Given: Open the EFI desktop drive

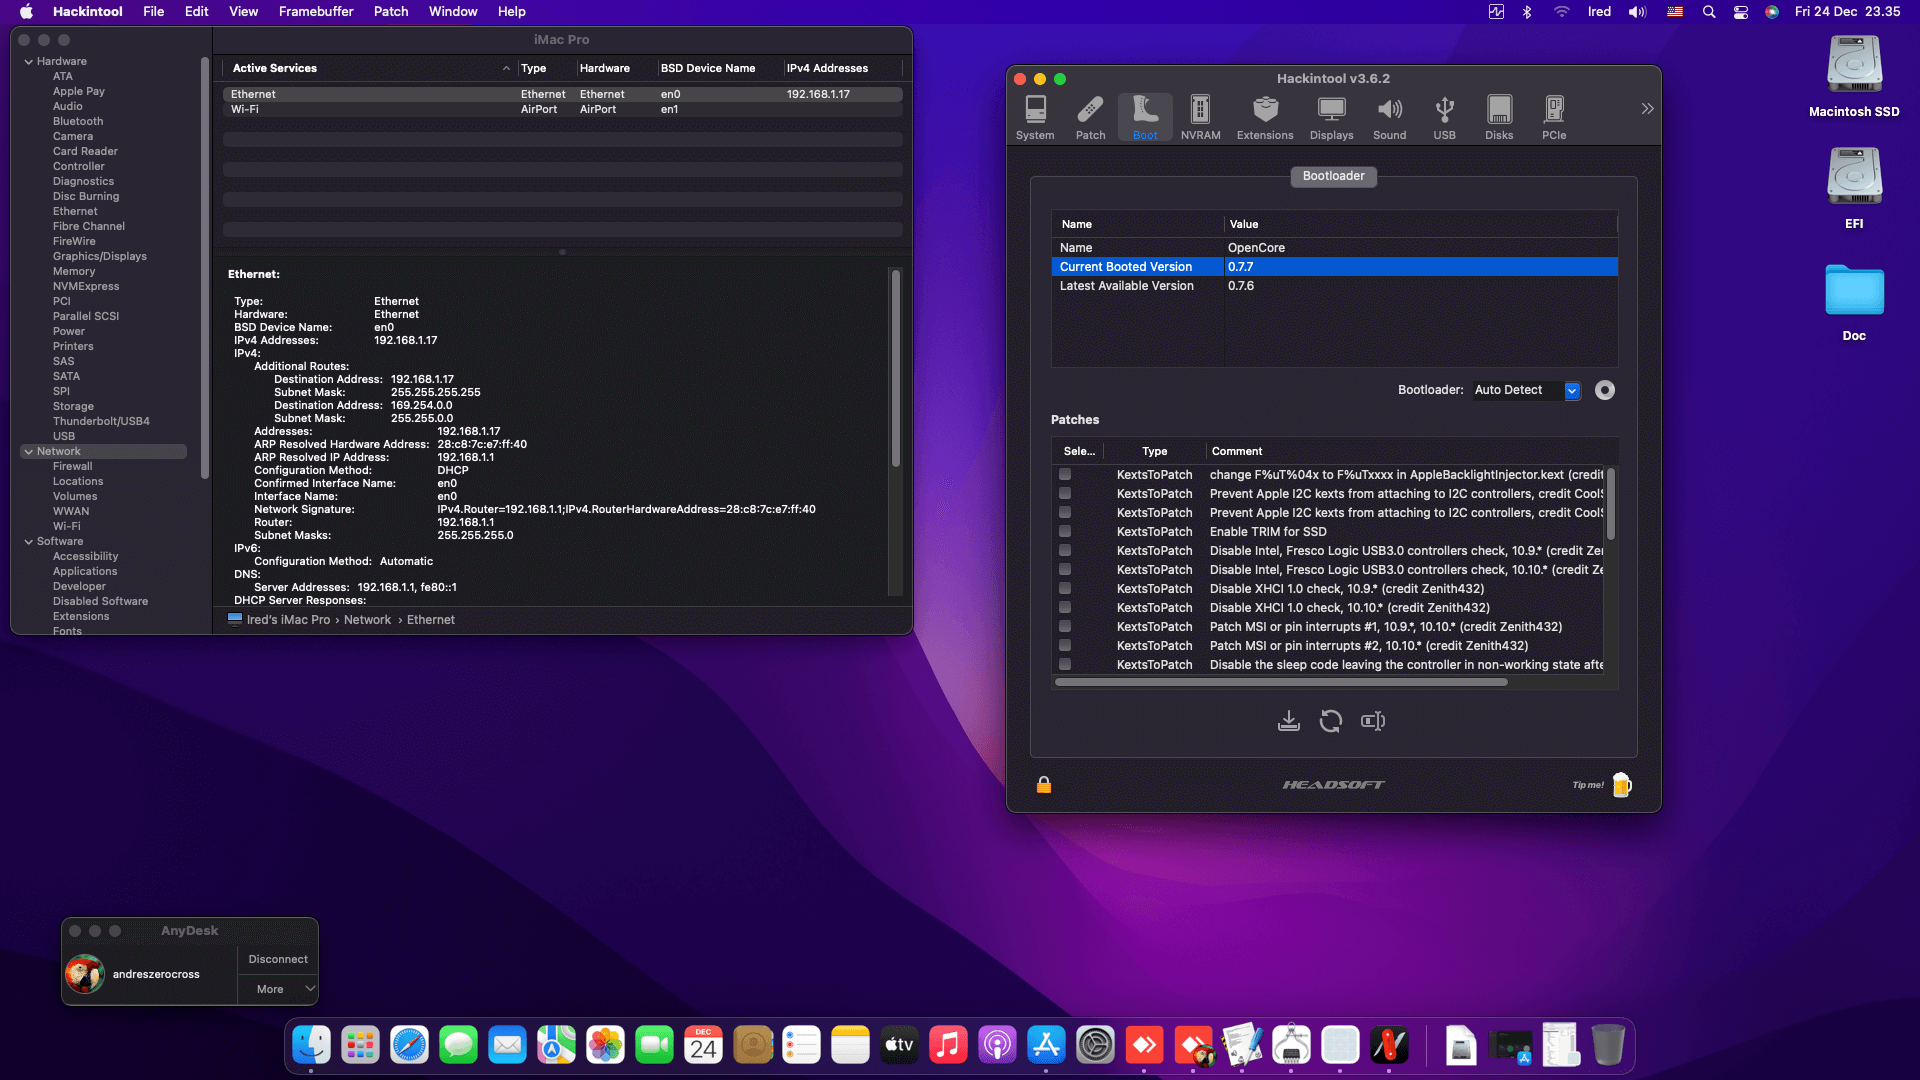Looking at the screenshot, I should 1854,189.
